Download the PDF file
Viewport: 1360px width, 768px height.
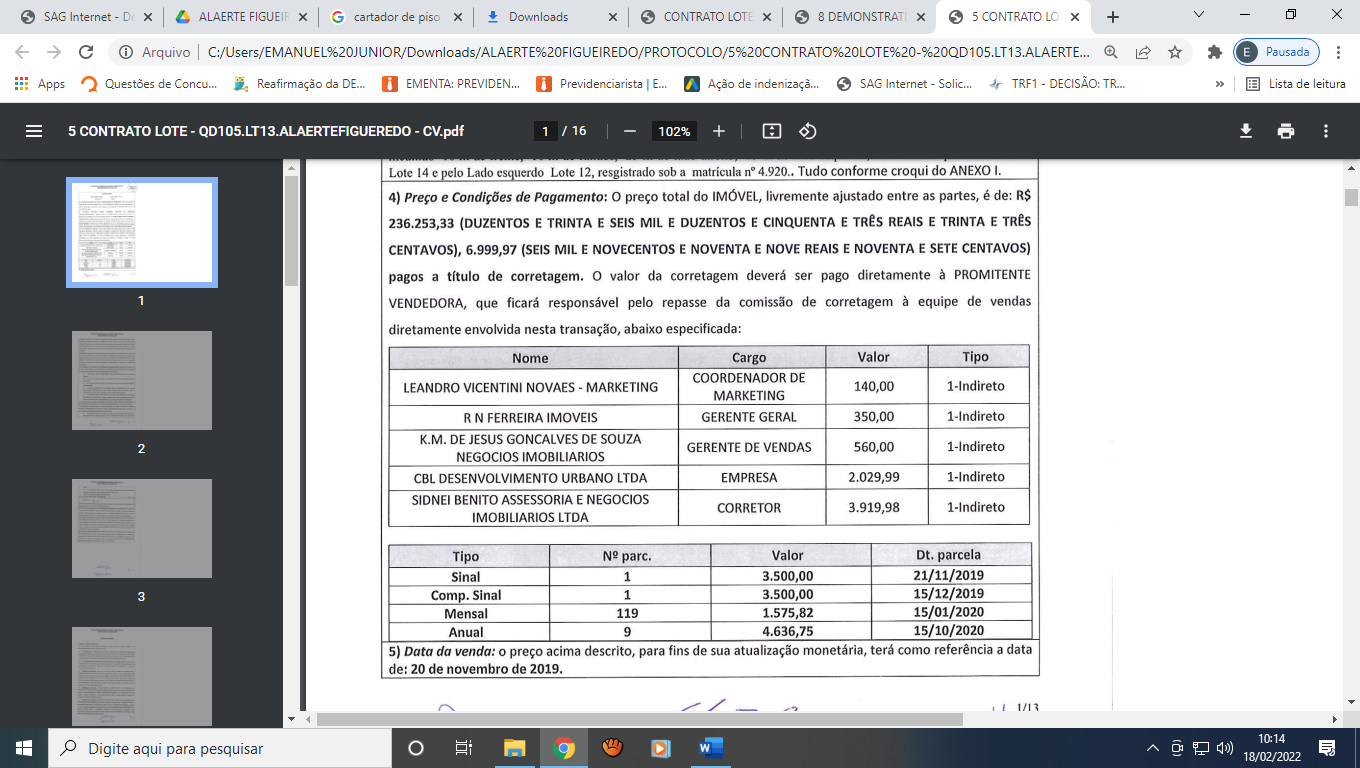click(x=1246, y=131)
